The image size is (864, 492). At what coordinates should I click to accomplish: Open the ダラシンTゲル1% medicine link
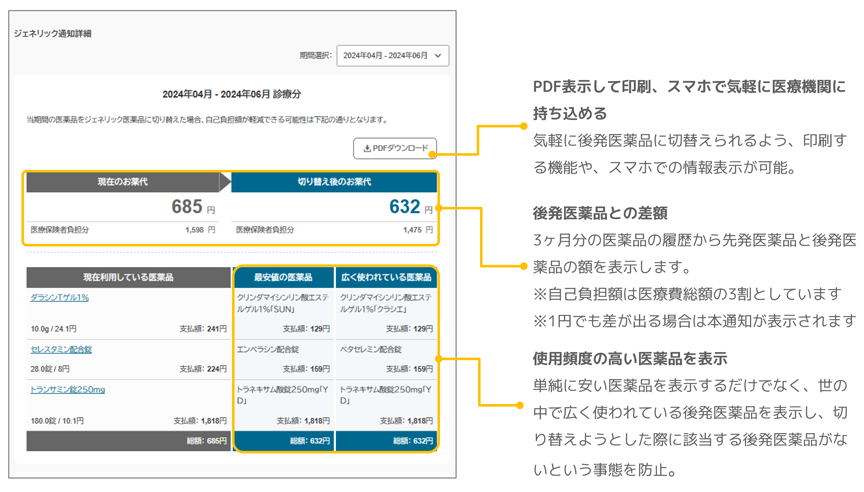pyautogui.click(x=60, y=298)
